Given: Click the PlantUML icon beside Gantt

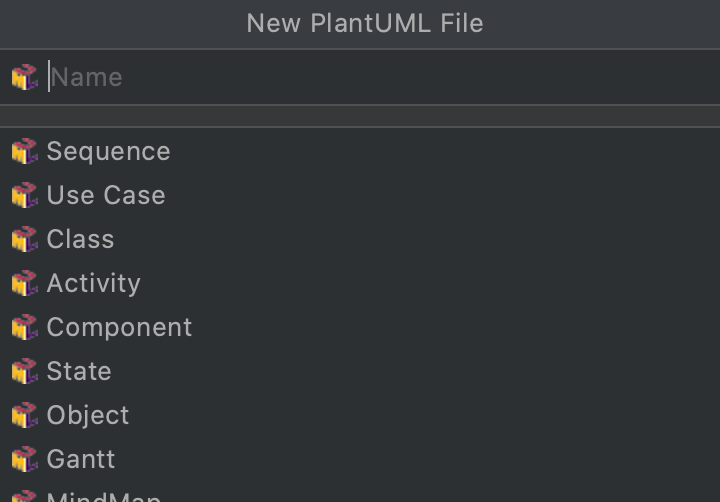Looking at the screenshot, I should (24, 459).
